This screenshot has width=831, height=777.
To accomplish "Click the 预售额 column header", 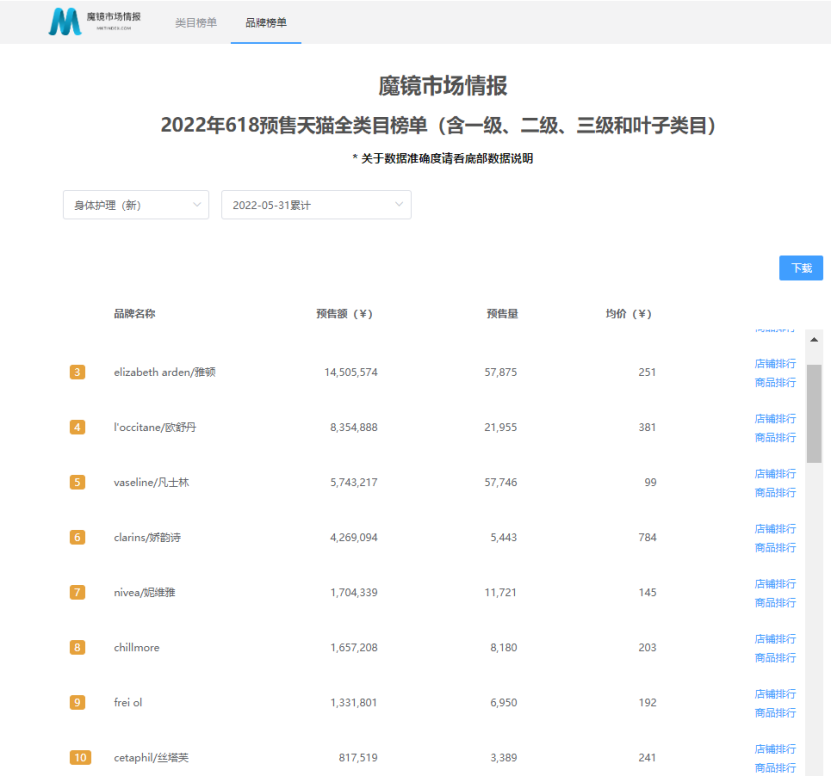I will [345, 313].
